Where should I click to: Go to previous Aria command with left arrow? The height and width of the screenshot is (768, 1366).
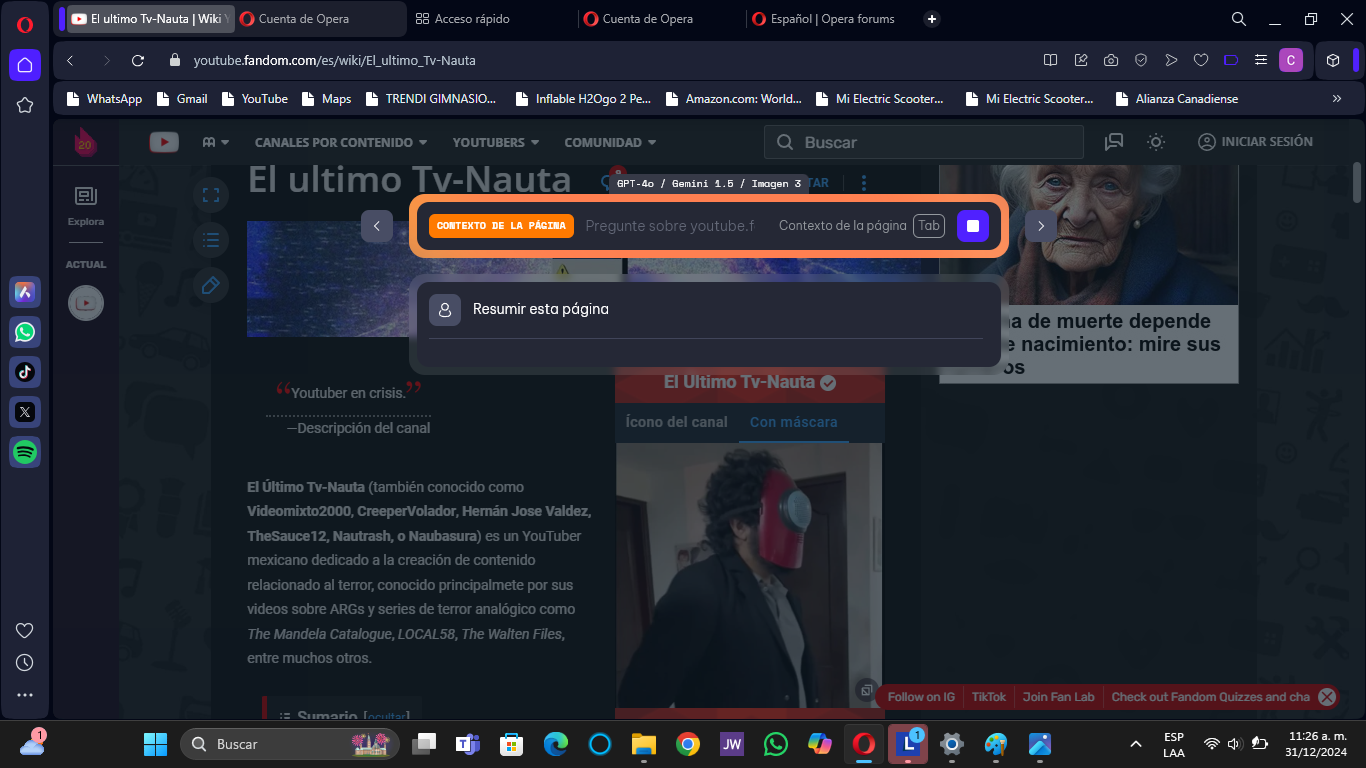point(376,226)
